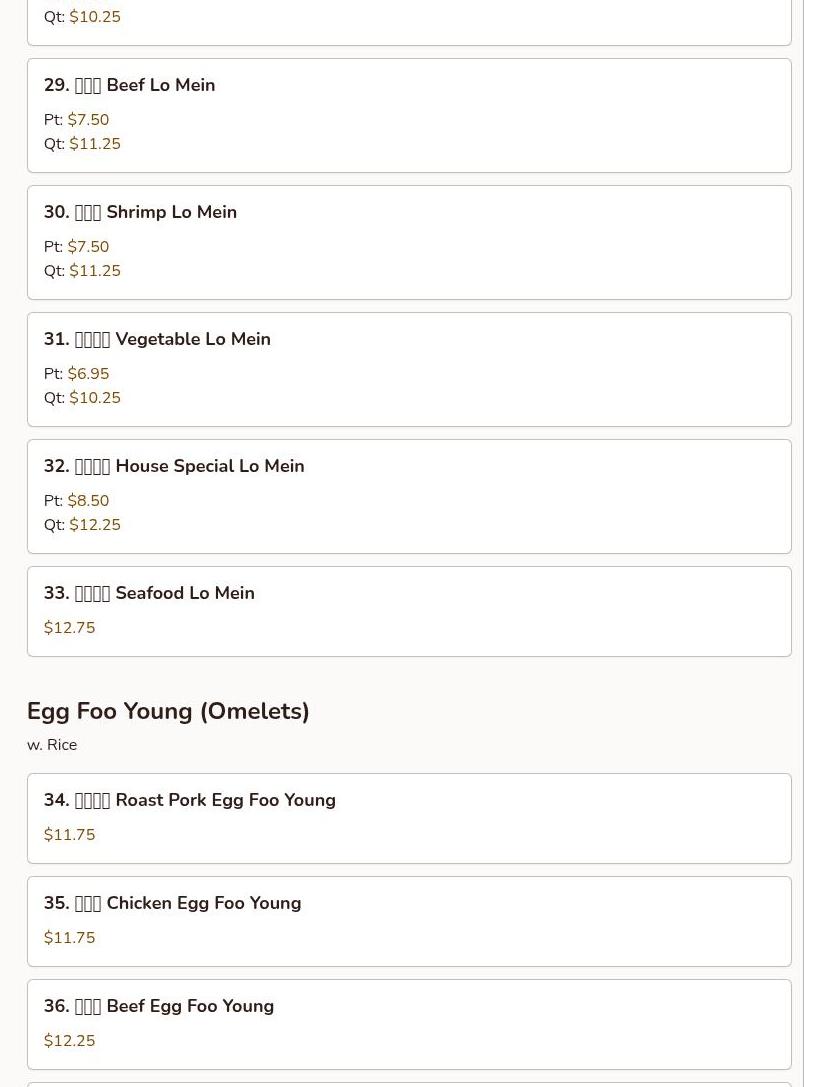
Task: Open the House Special Lo Mein item
Action: coord(174,466)
